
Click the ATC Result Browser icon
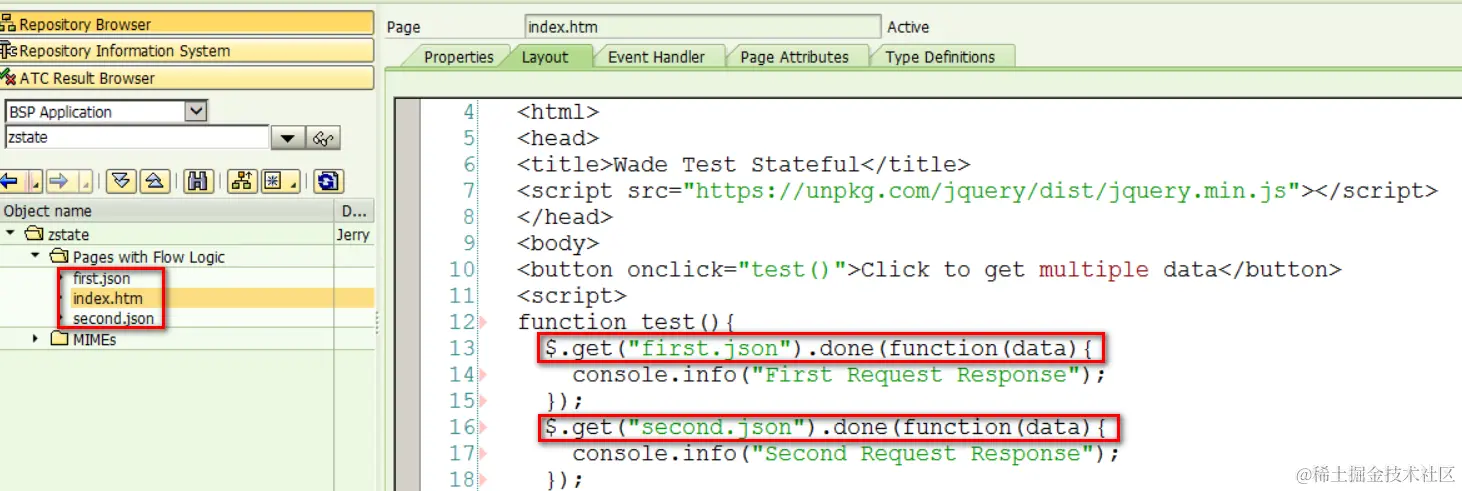click(x=9, y=77)
